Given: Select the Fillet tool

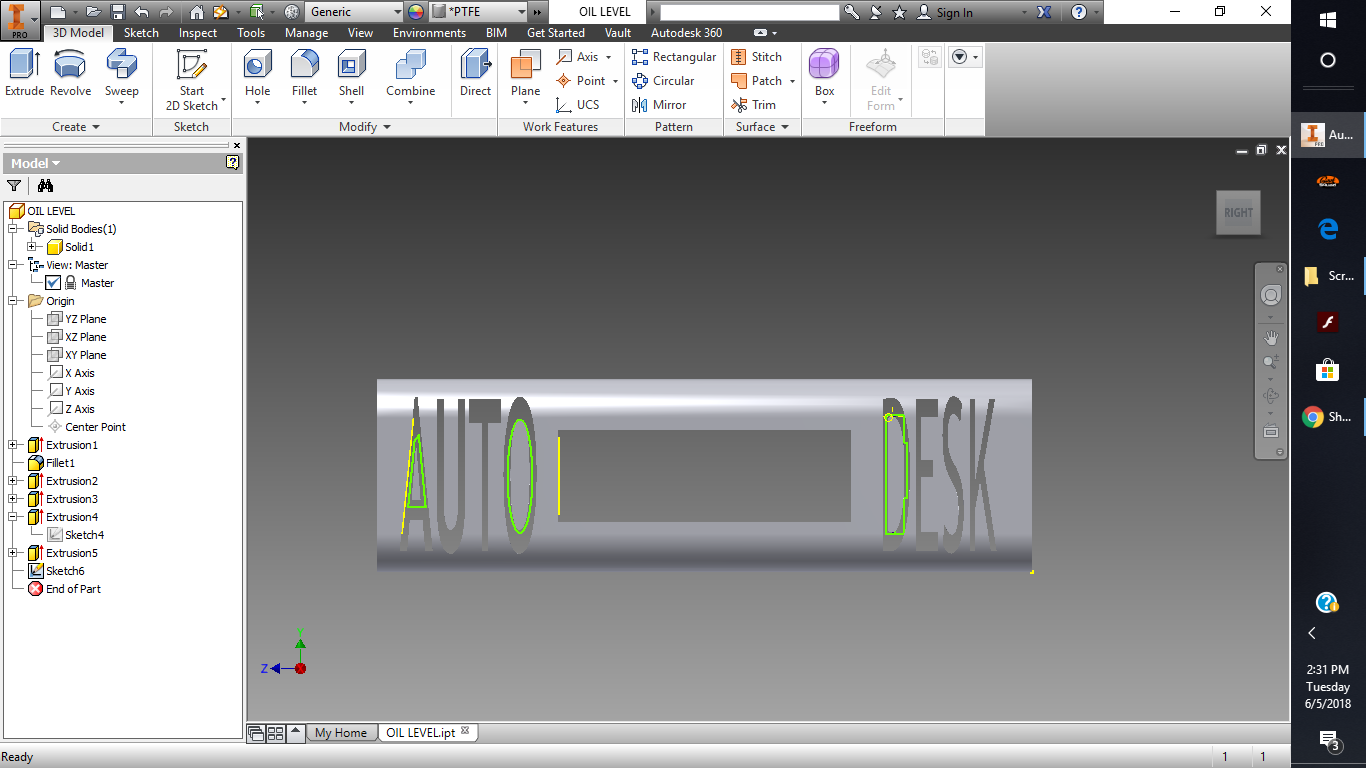Looking at the screenshot, I should coord(305,76).
